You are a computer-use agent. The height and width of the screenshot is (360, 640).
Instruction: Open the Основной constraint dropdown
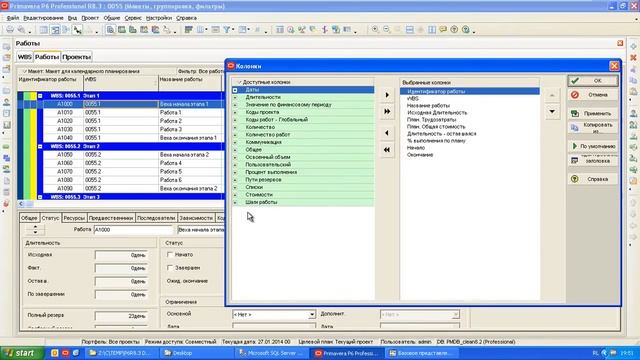click(311, 315)
